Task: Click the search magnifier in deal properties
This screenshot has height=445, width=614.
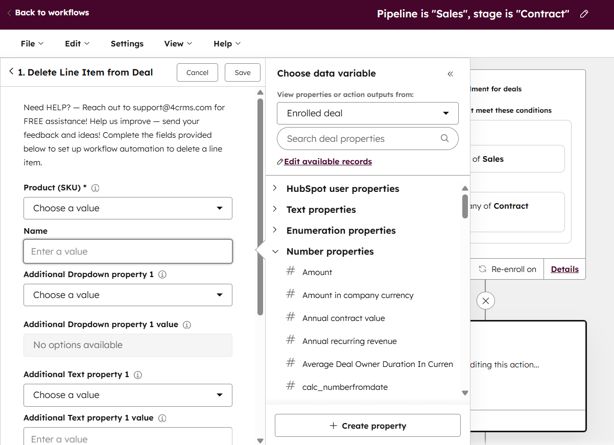Action: pos(445,139)
